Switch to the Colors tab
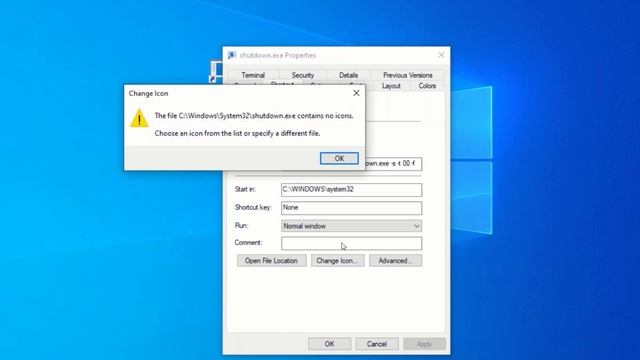The width and height of the screenshot is (640, 360). tap(427, 86)
